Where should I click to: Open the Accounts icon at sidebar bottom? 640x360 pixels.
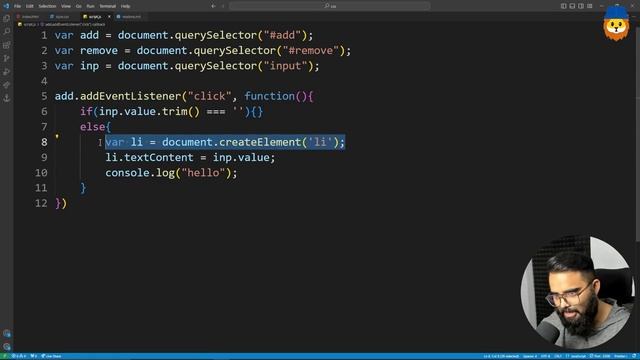[x=7, y=333]
